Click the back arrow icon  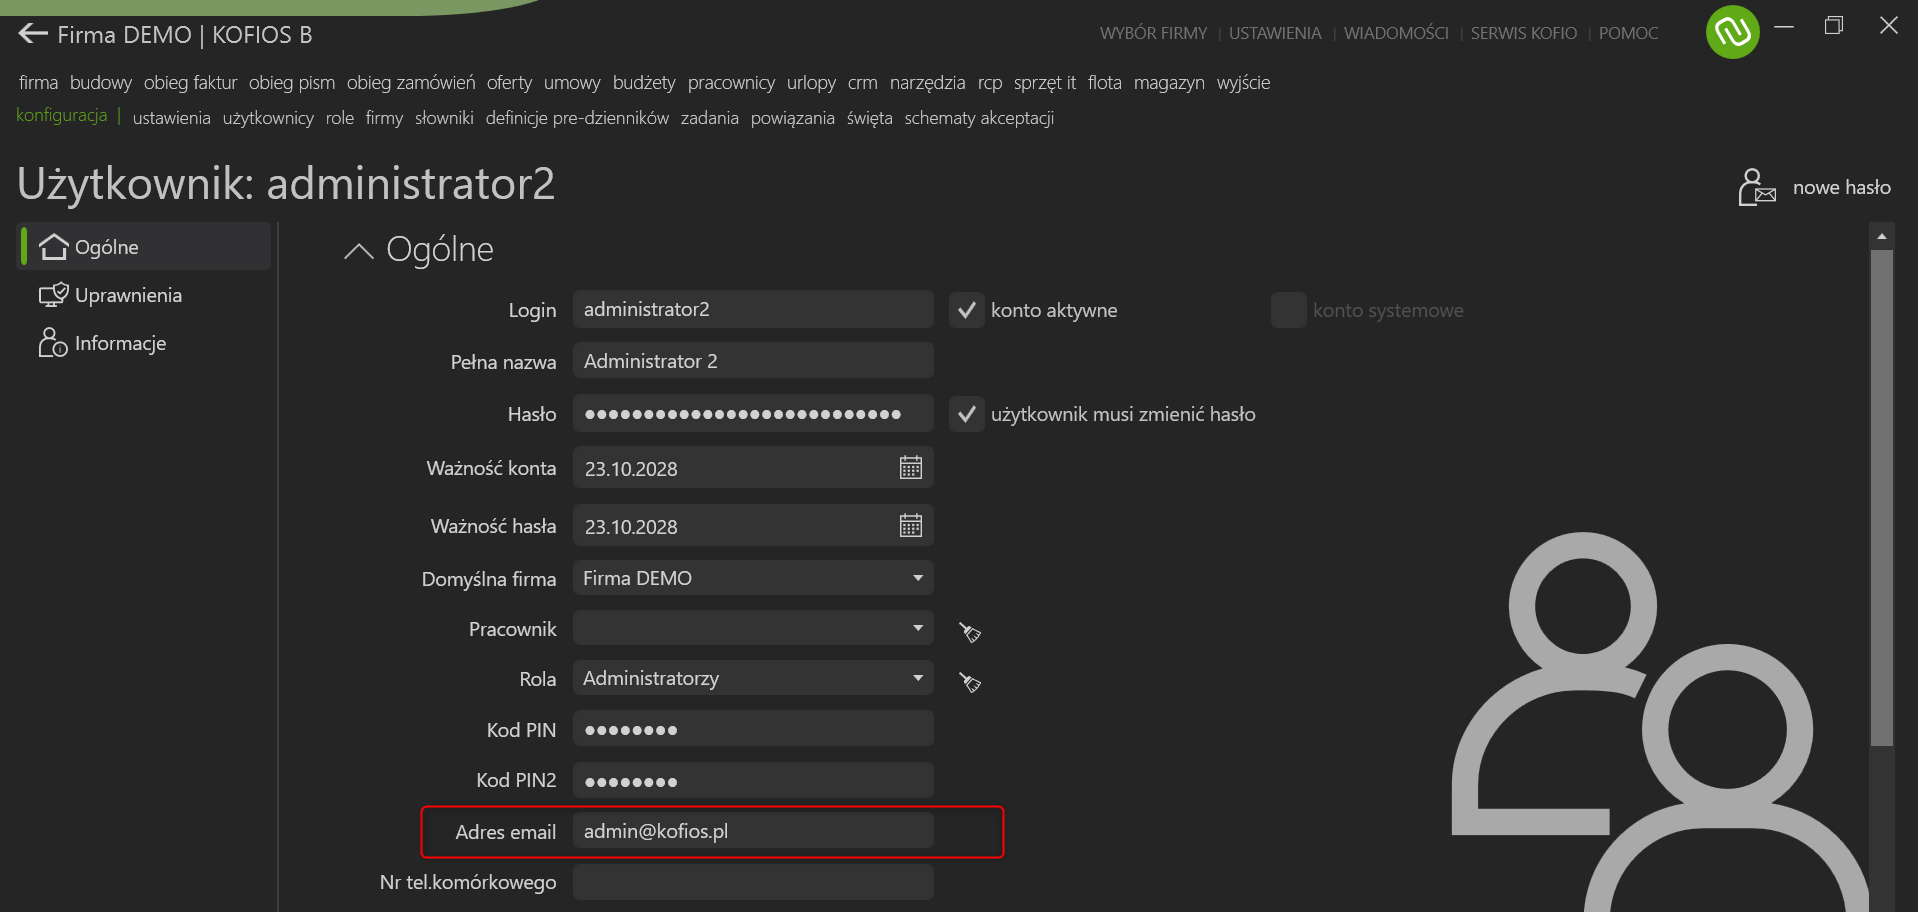click(x=33, y=33)
